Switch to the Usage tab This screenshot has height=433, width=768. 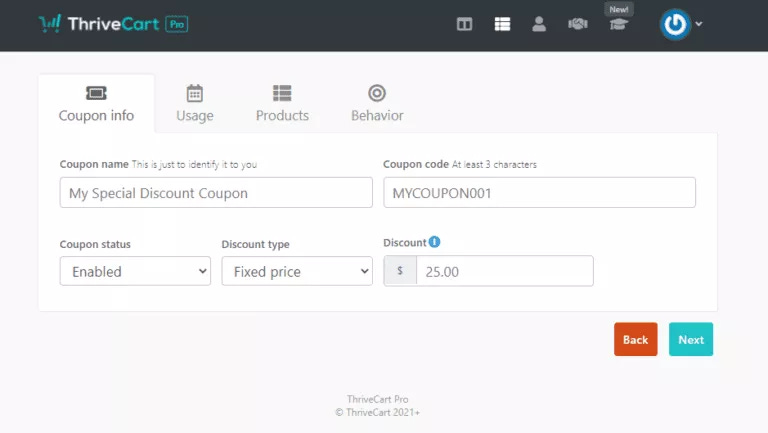tap(194, 103)
